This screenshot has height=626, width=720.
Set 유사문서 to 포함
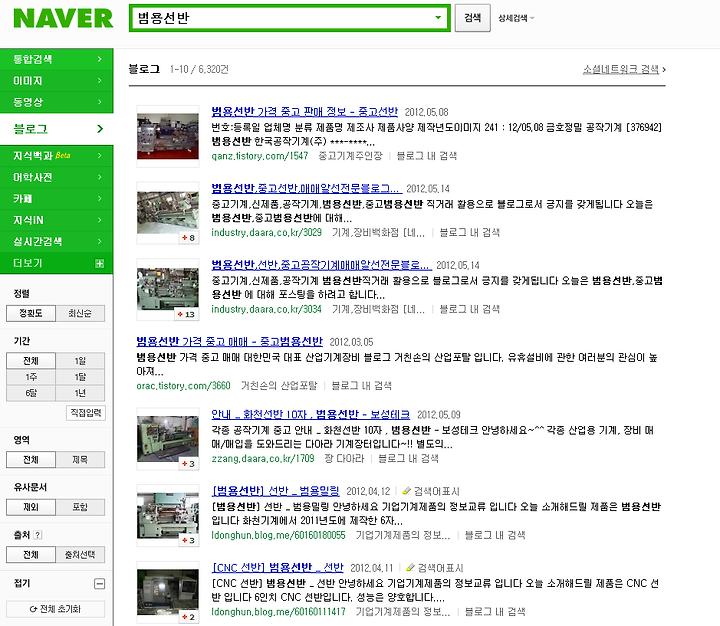pyautogui.click(x=80, y=507)
